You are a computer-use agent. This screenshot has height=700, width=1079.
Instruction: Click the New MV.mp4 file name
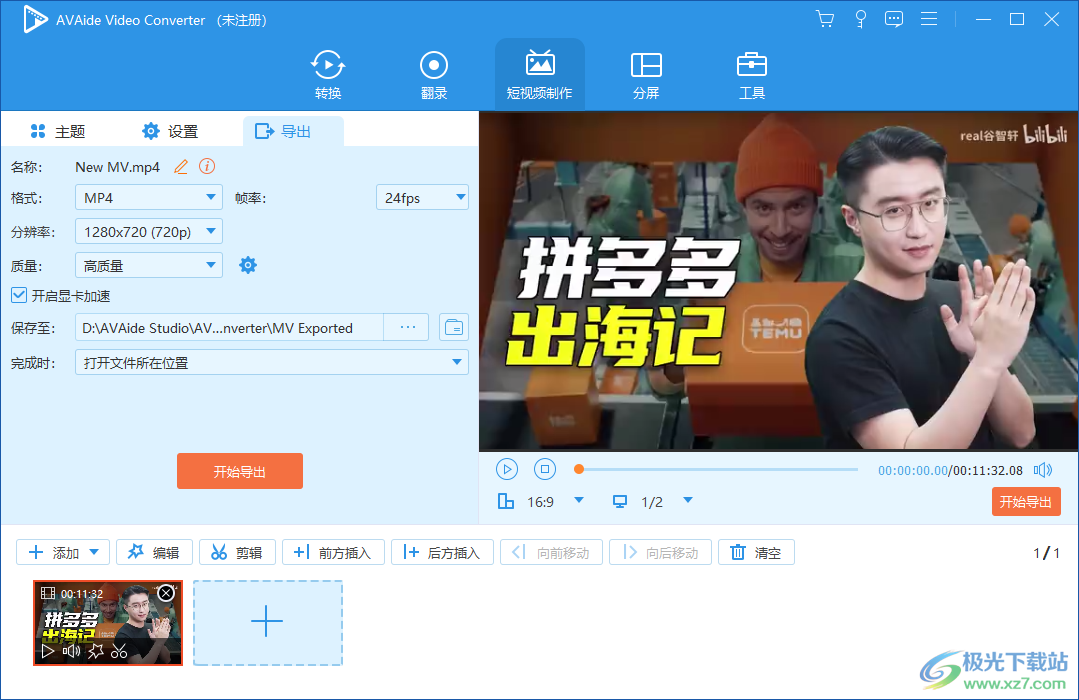pos(117,167)
